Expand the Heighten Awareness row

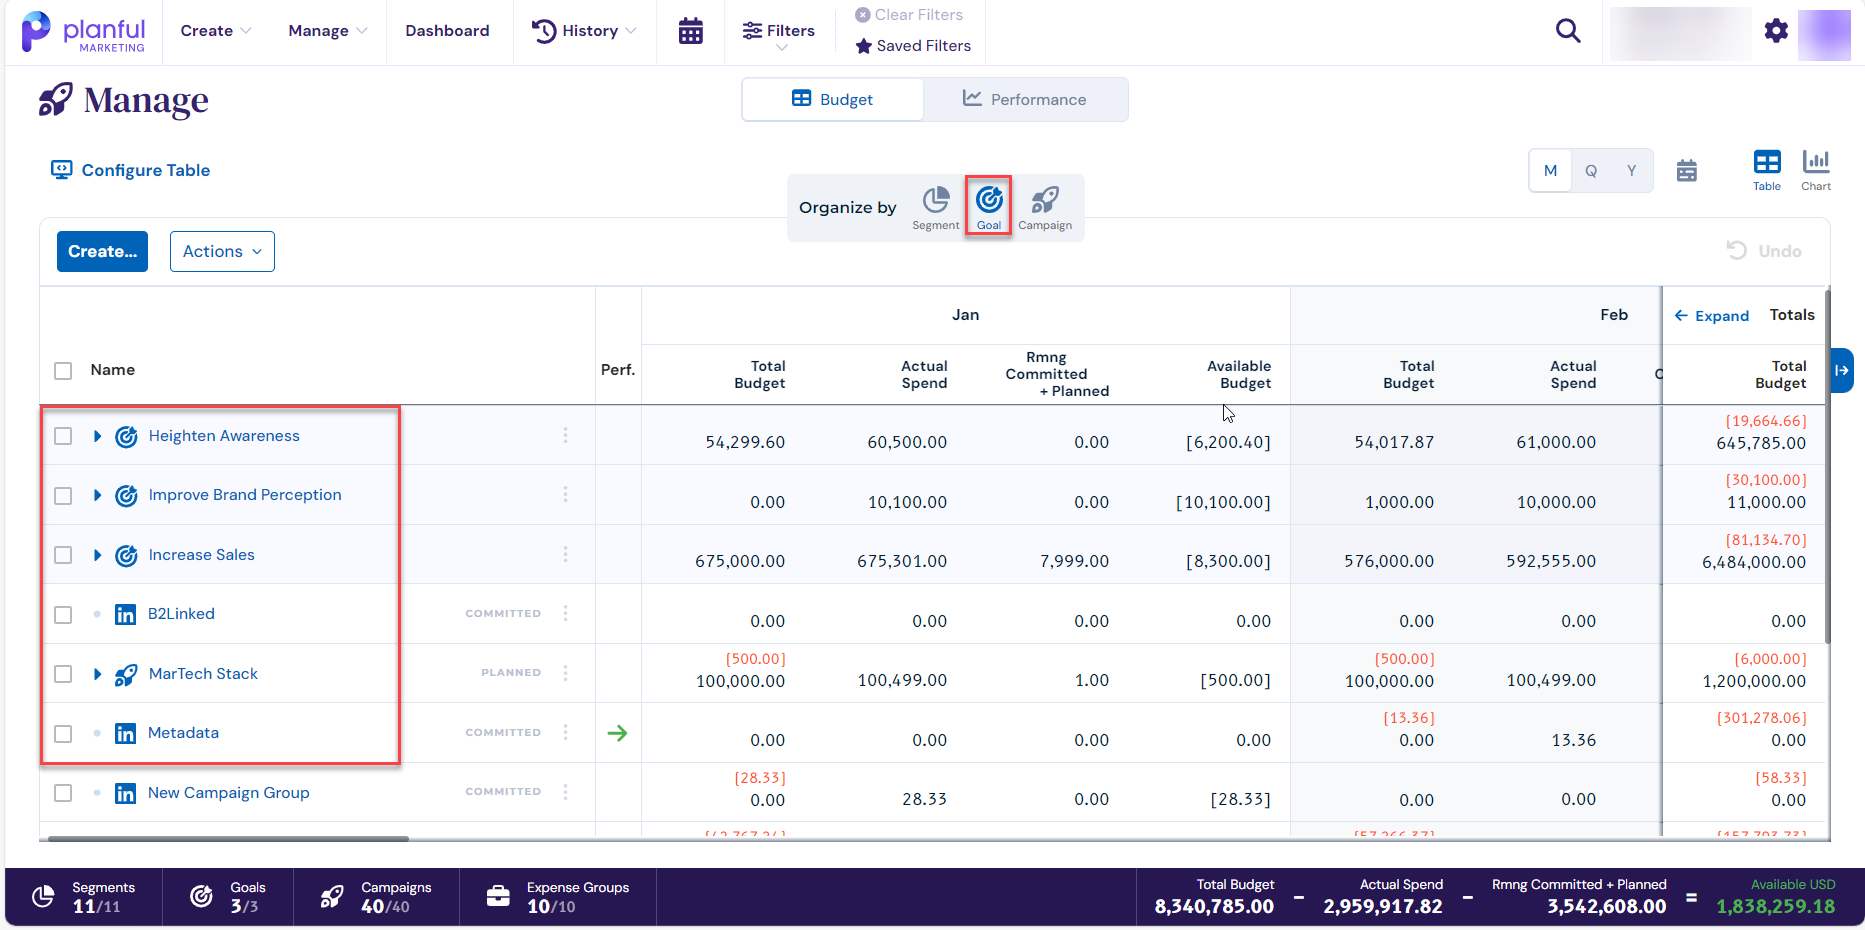point(97,436)
